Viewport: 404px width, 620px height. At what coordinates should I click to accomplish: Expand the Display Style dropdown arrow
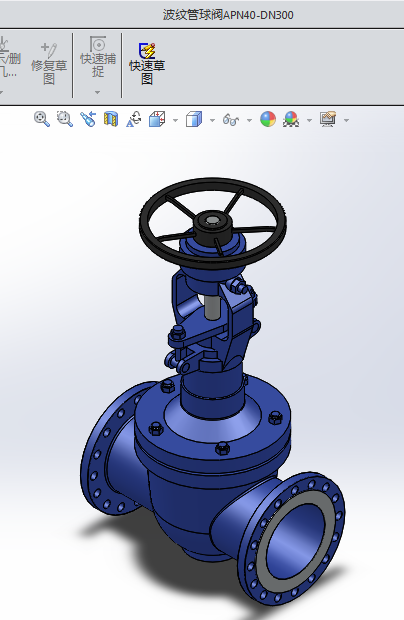pos(212,120)
